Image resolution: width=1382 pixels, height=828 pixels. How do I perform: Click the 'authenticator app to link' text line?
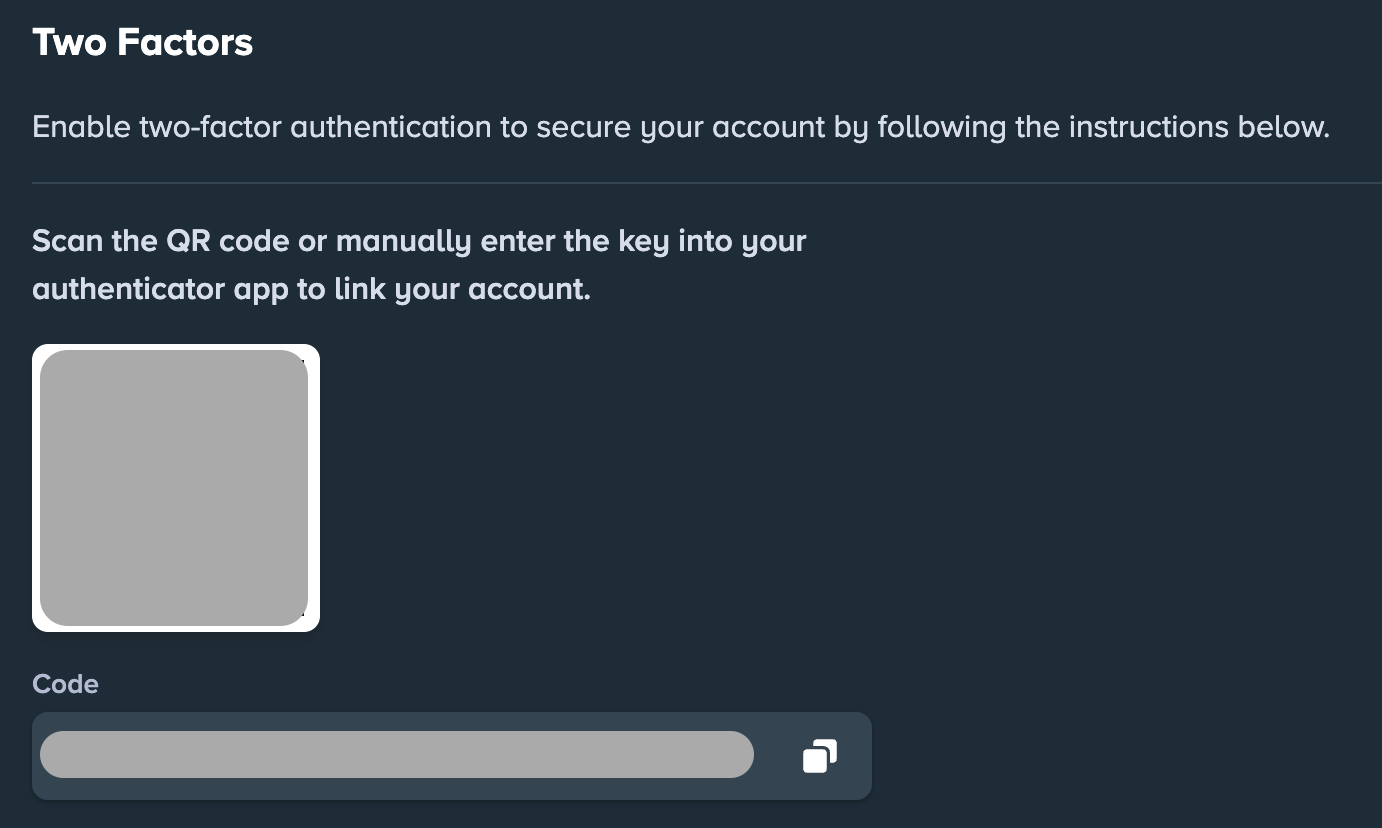[x=311, y=289]
